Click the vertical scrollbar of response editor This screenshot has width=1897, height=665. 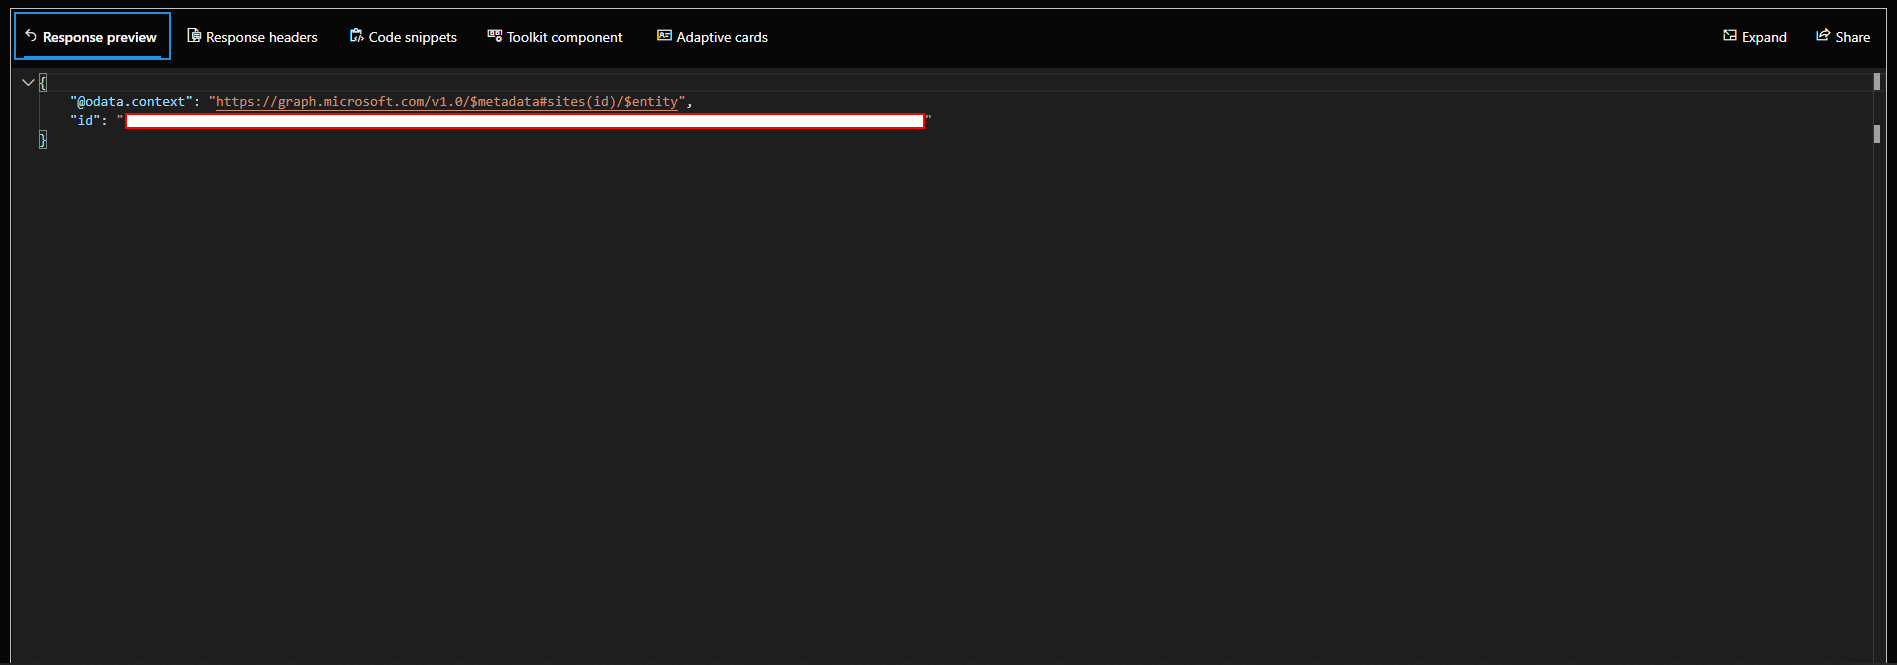[x=1877, y=134]
